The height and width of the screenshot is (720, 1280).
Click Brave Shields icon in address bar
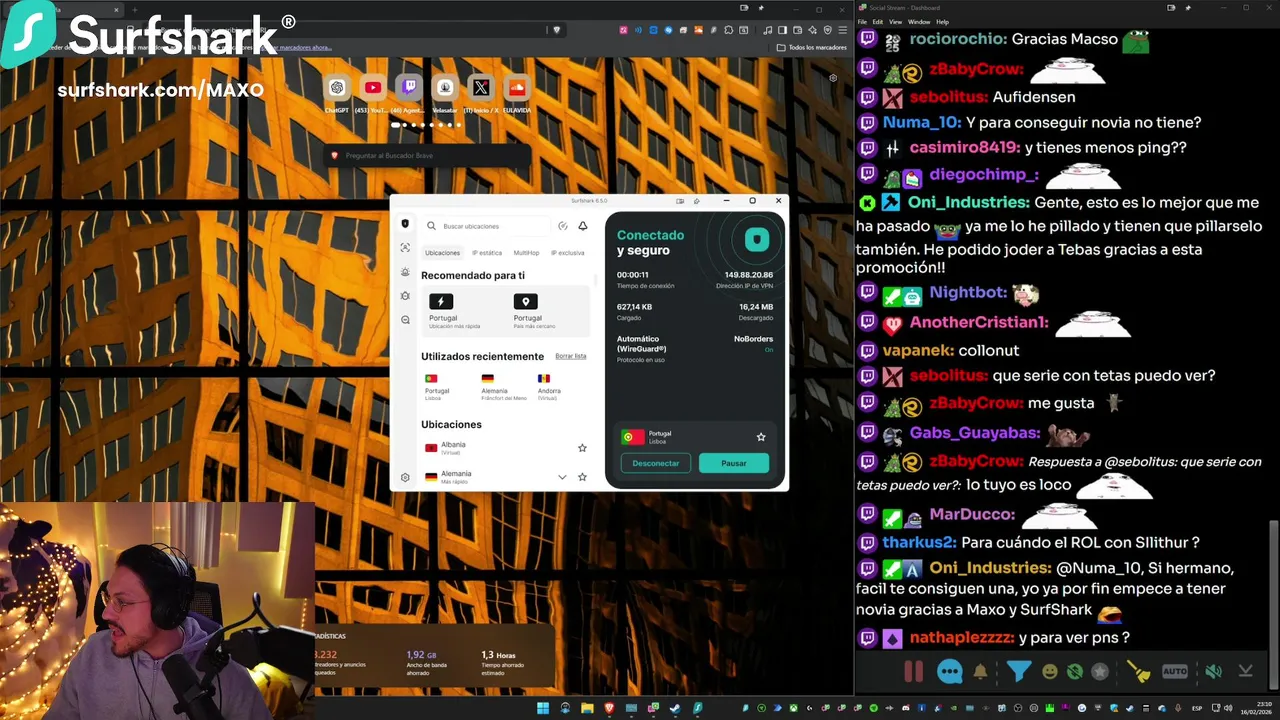point(557,30)
